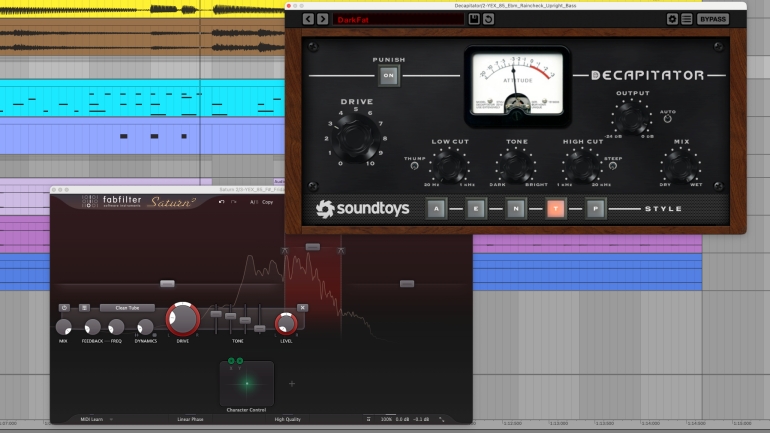Image resolution: width=770 pixels, height=433 pixels.
Task: Click Copy in Saturn 2 header
Action: click(267, 202)
